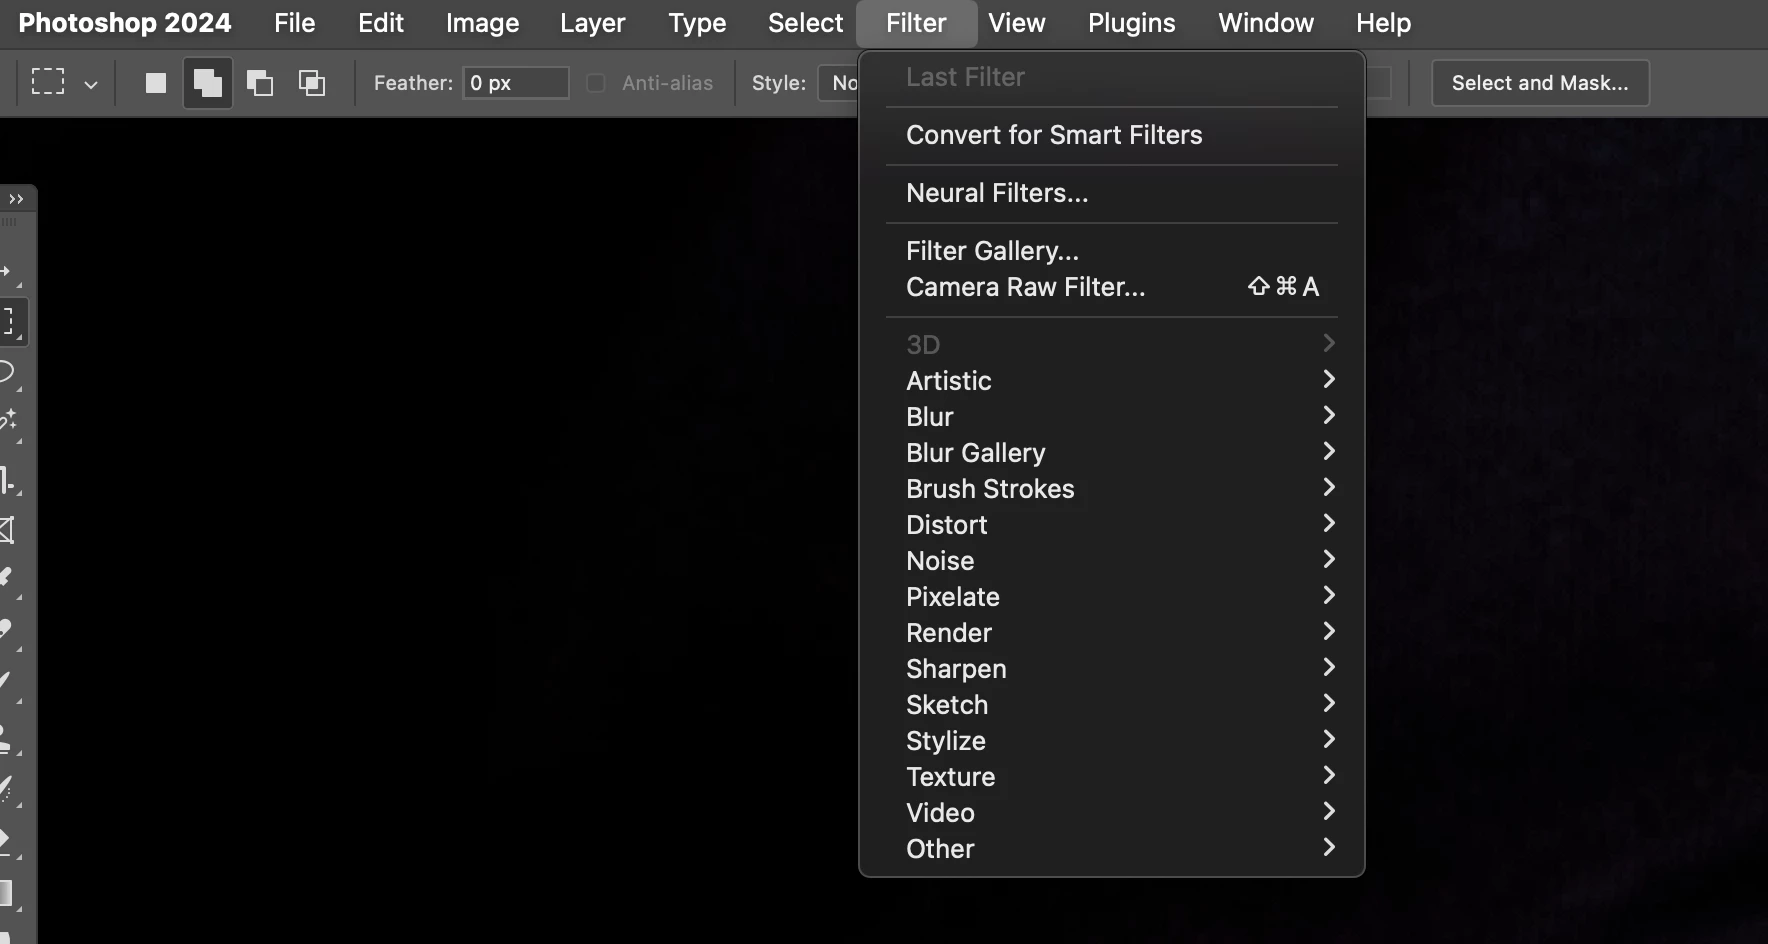This screenshot has width=1768, height=944.
Task: Open the File menu
Action: coord(295,23)
